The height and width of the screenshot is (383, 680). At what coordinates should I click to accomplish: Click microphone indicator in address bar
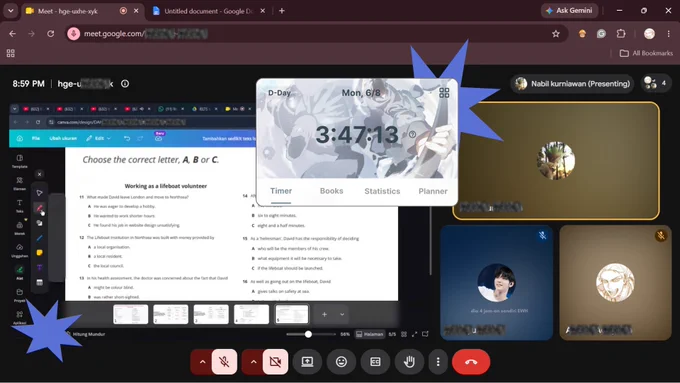73,34
